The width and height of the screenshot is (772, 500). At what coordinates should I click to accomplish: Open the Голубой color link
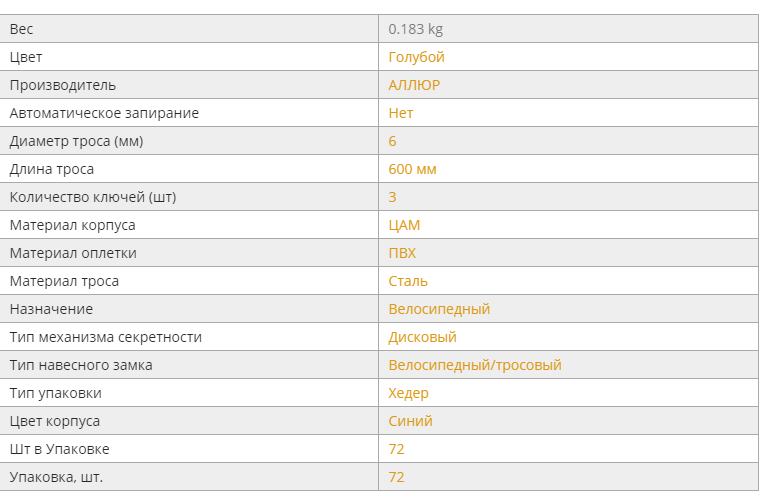coord(416,57)
